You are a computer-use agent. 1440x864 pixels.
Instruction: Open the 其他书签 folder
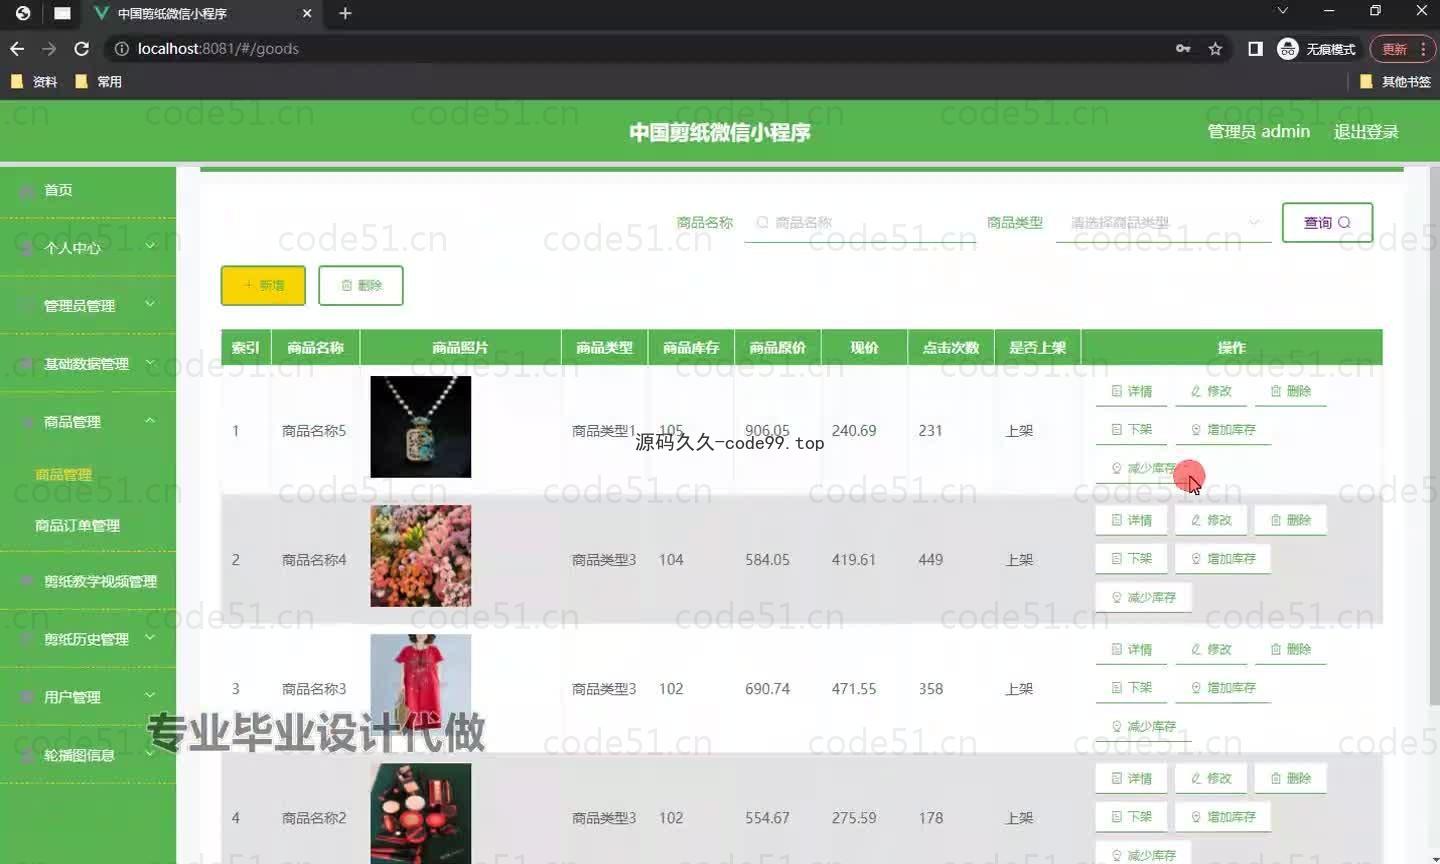1396,81
